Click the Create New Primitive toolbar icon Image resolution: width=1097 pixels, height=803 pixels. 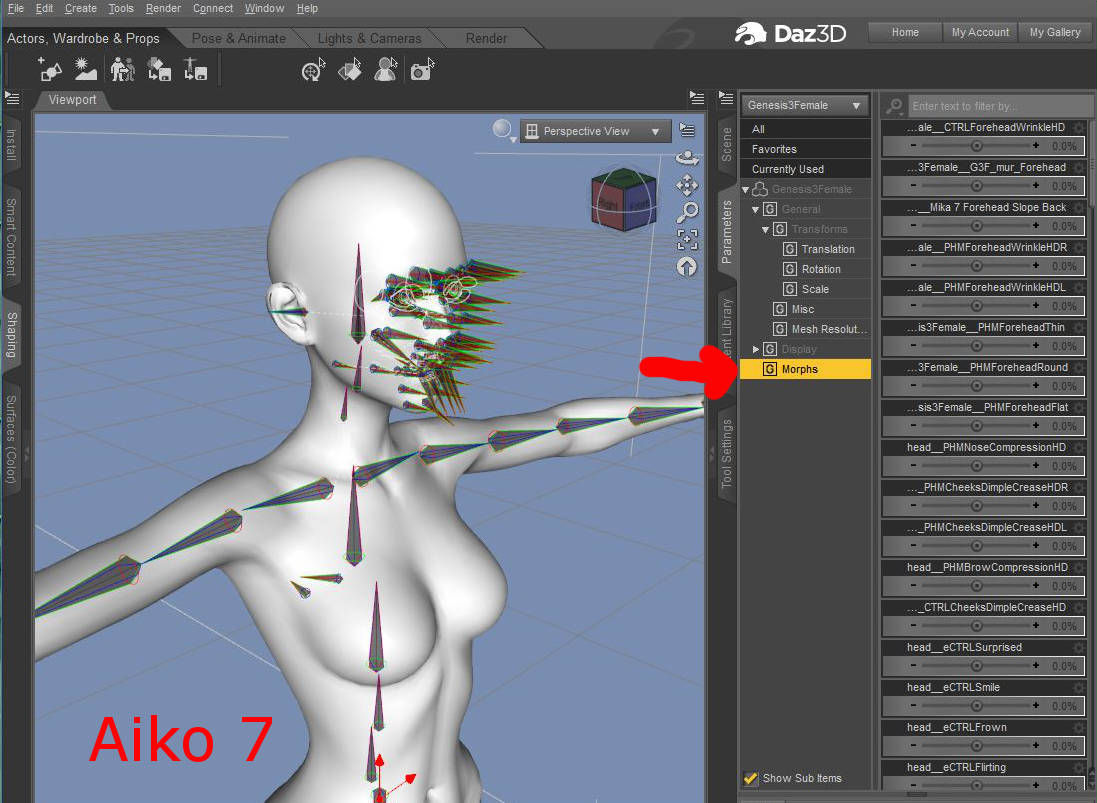tap(49, 69)
